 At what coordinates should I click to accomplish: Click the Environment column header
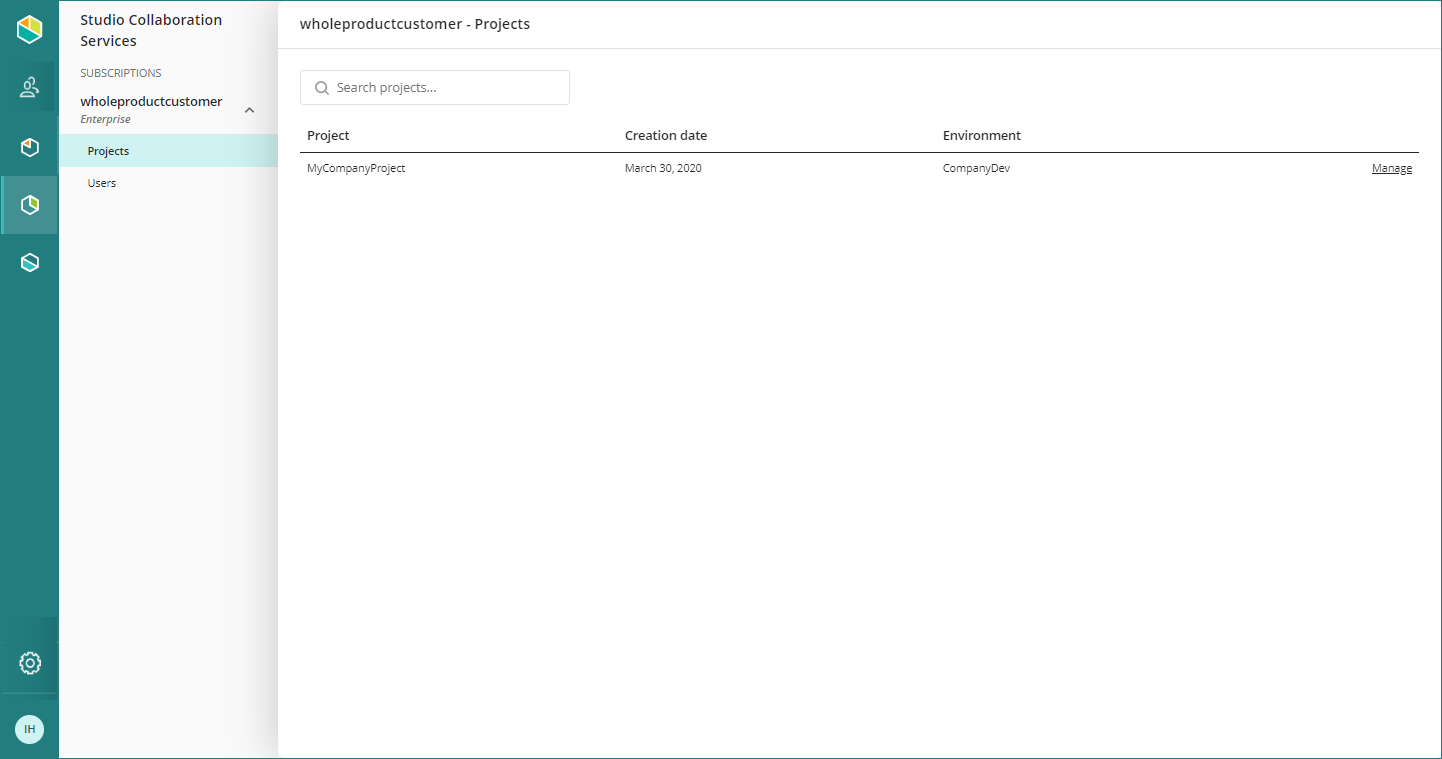(x=982, y=136)
